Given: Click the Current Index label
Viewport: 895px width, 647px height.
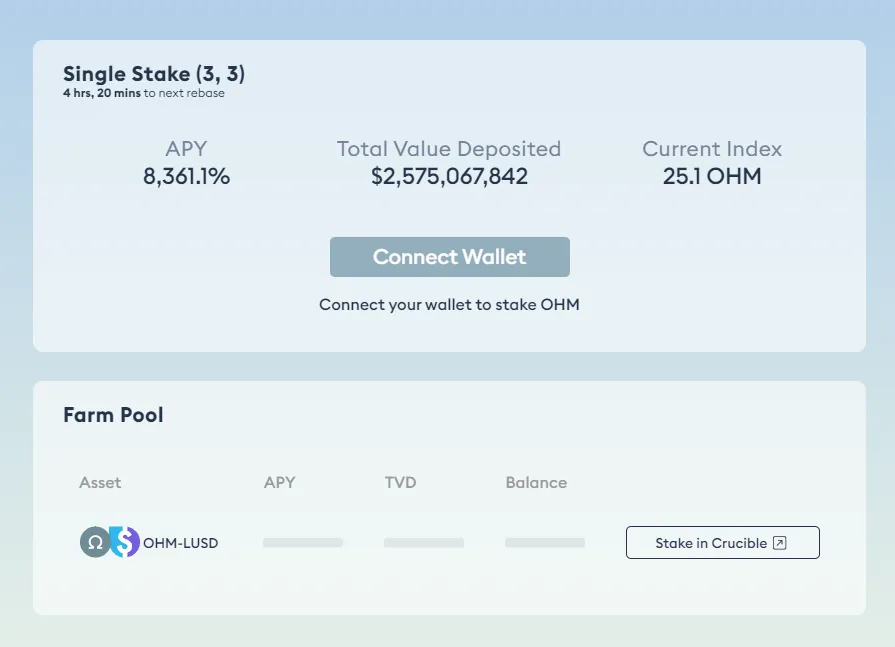Looking at the screenshot, I should 712,149.
